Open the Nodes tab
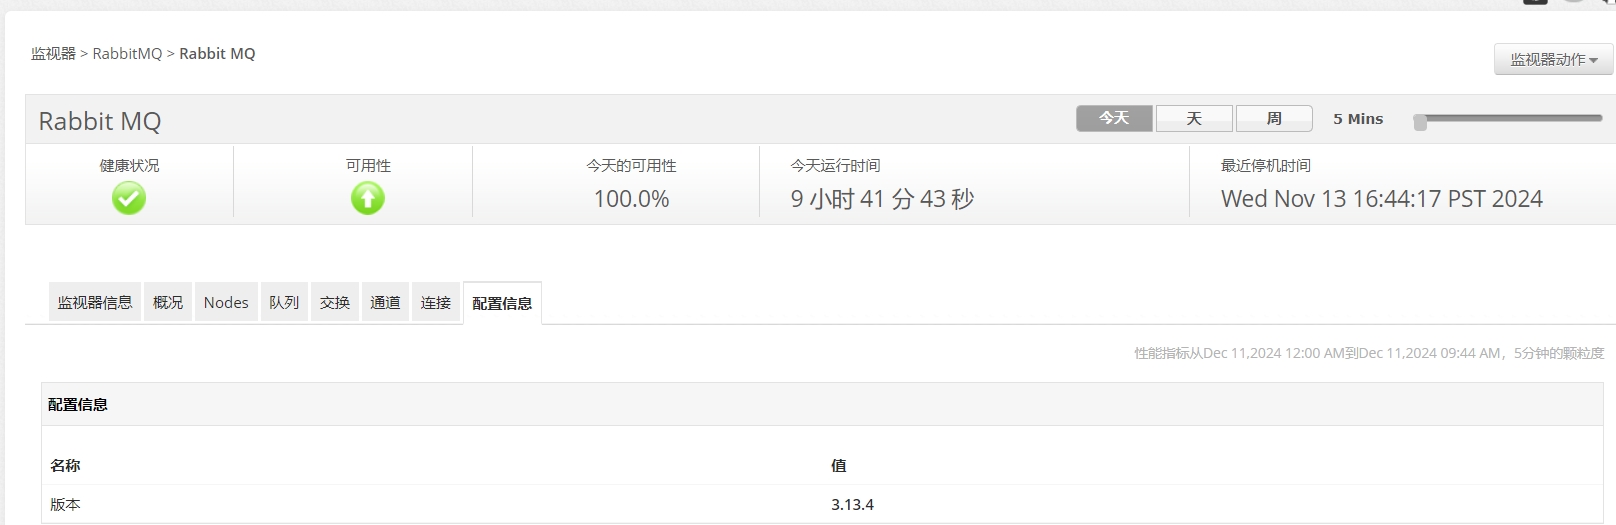 pos(226,302)
